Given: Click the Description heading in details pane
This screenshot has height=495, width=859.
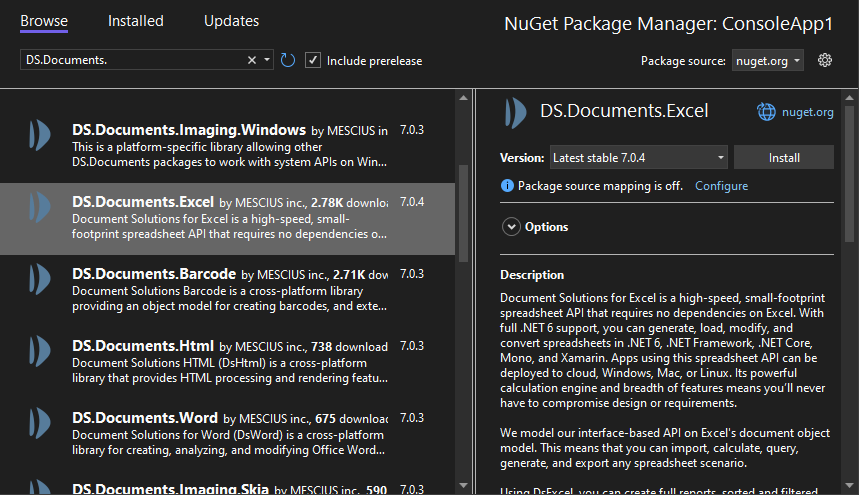Looking at the screenshot, I should pyautogui.click(x=532, y=275).
